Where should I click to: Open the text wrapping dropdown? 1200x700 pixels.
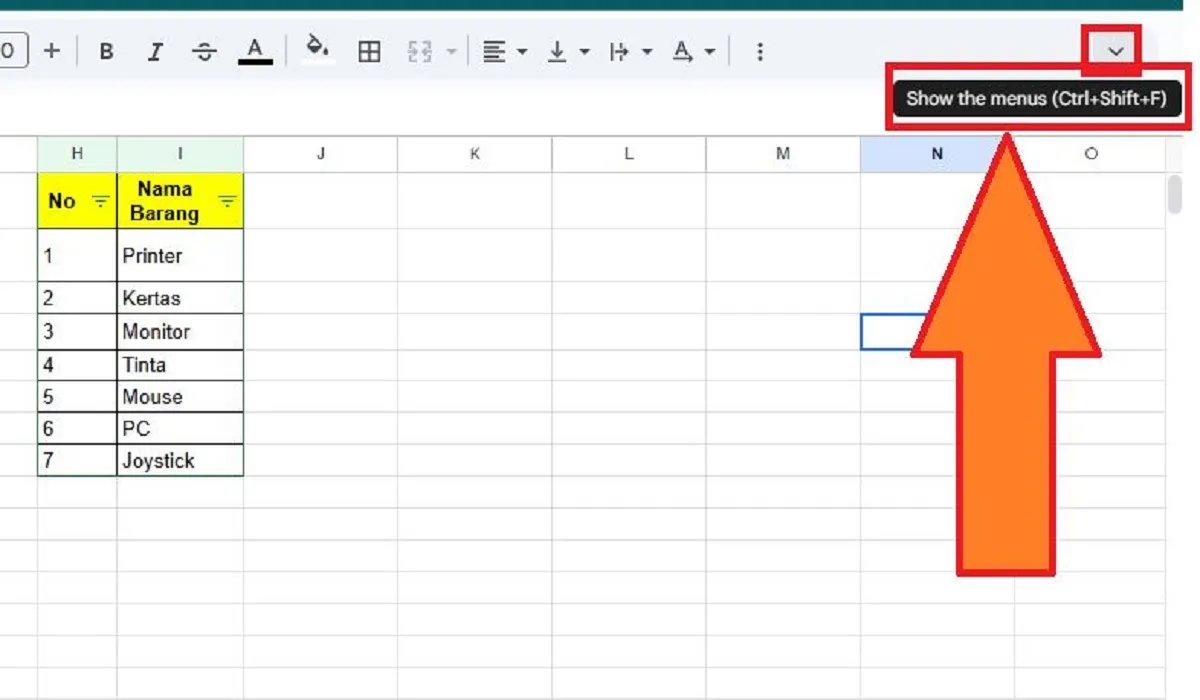click(x=630, y=52)
